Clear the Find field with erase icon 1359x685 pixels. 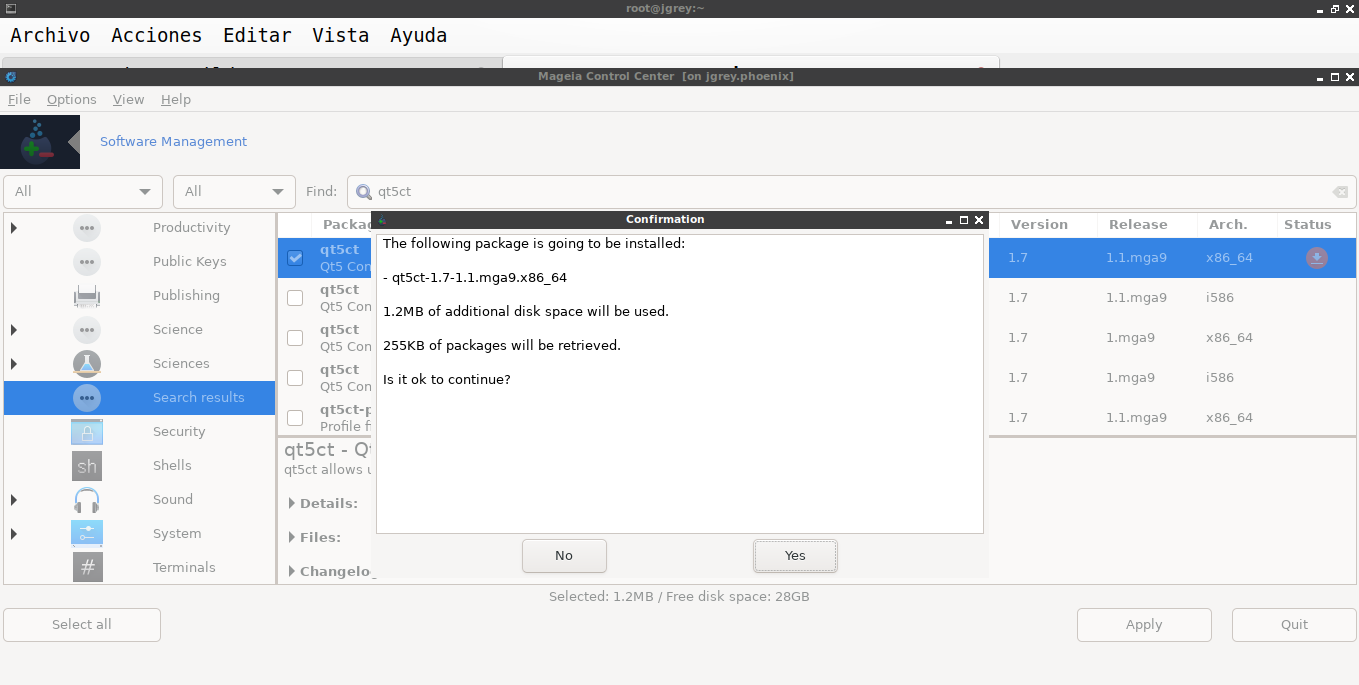tap(1340, 192)
